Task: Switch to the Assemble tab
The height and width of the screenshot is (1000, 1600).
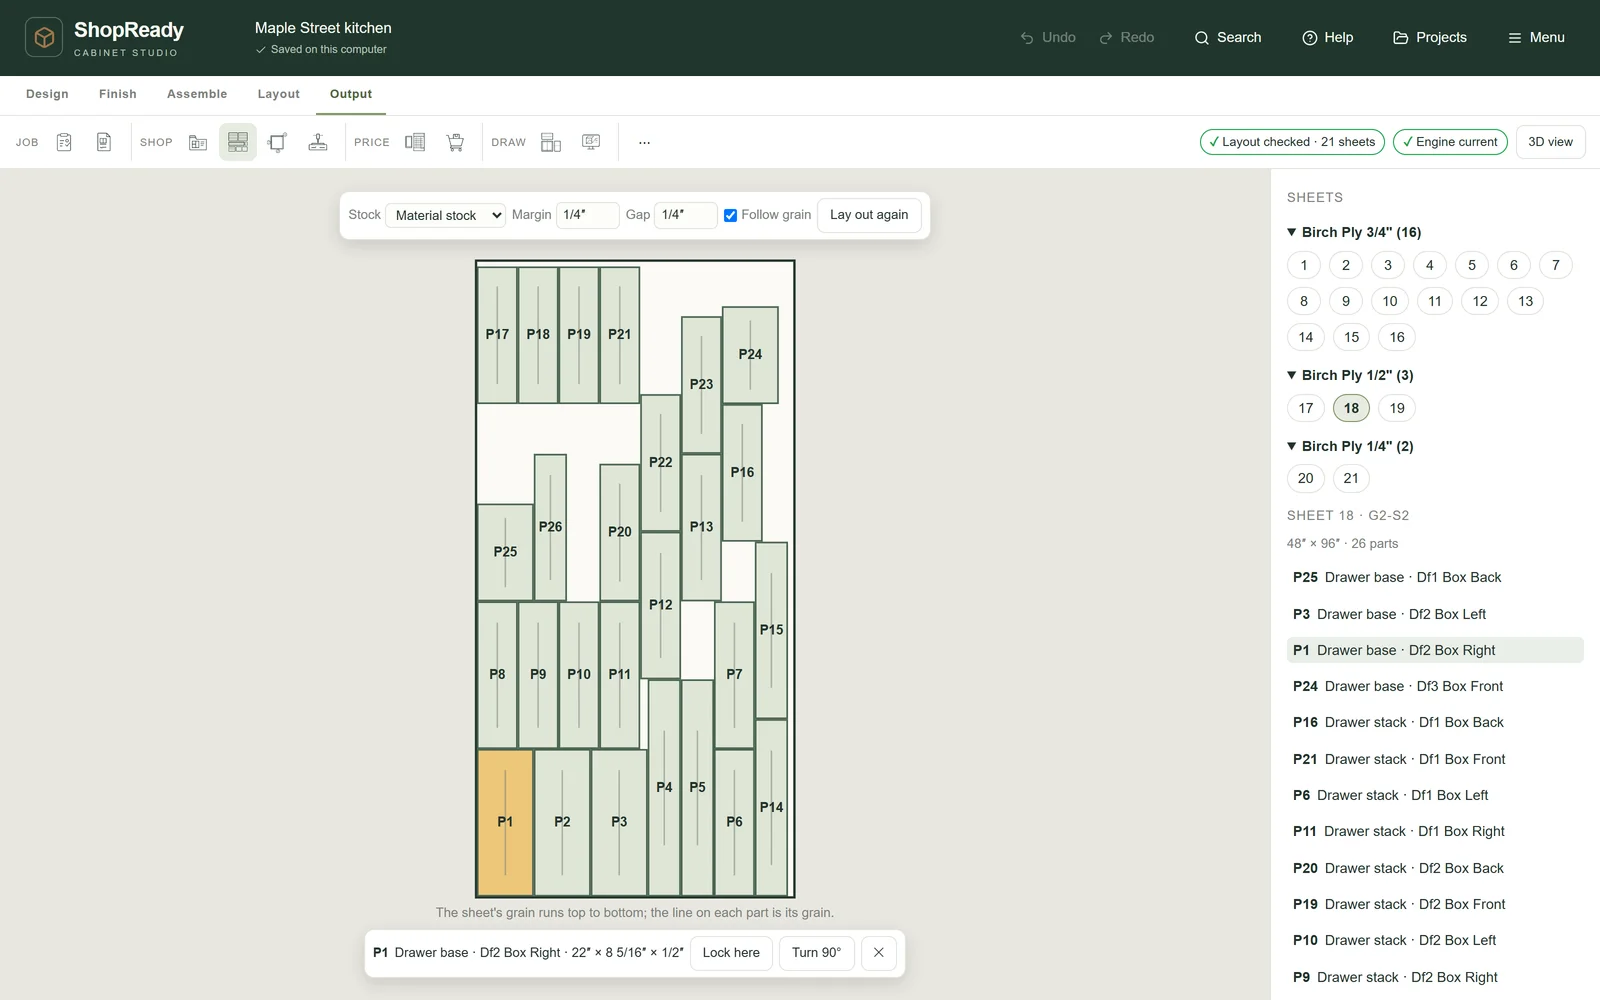Action: click(x=197, y=94)
